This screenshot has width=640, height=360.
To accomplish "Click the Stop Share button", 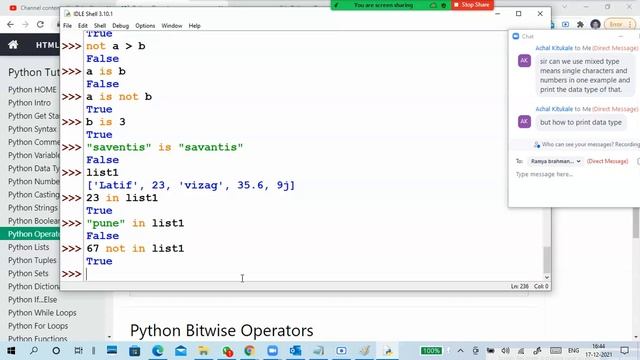I will click(x=472, y=5).
